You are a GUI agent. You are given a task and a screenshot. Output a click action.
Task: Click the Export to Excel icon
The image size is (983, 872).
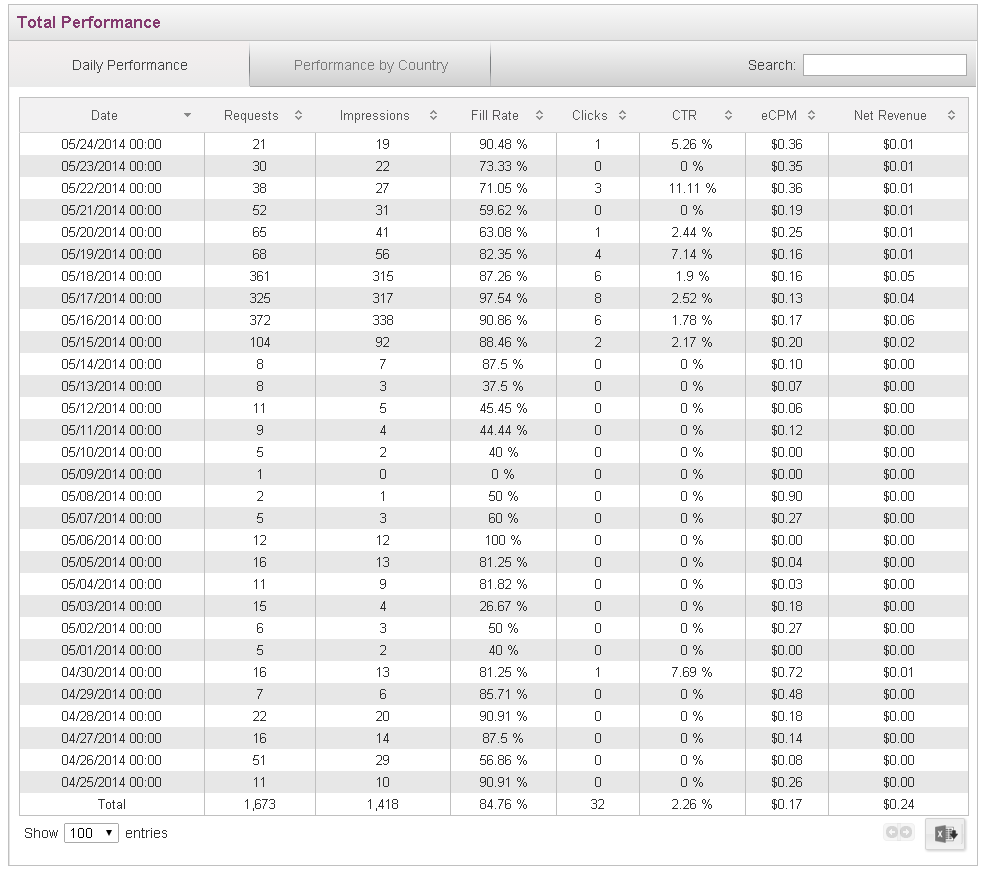[945, 834]
